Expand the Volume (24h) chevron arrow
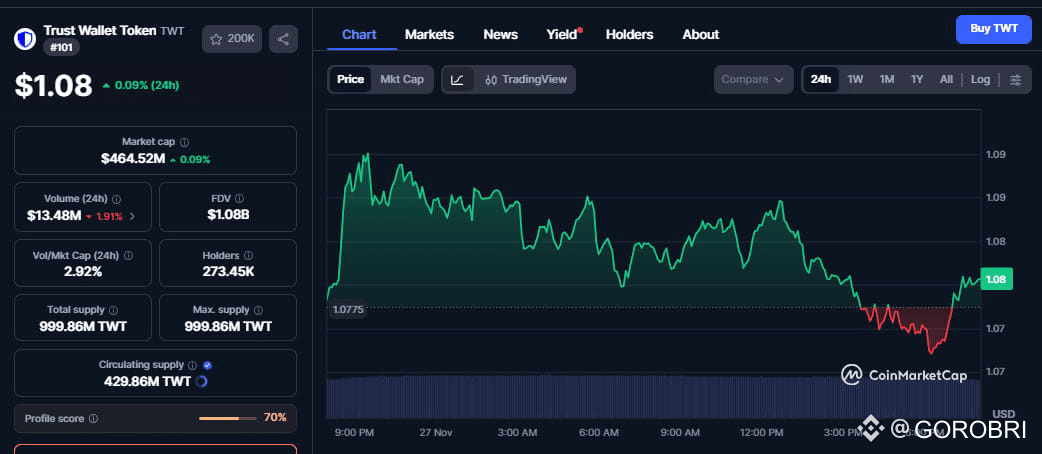This screenshot has height=454, width=1042. 133,216
